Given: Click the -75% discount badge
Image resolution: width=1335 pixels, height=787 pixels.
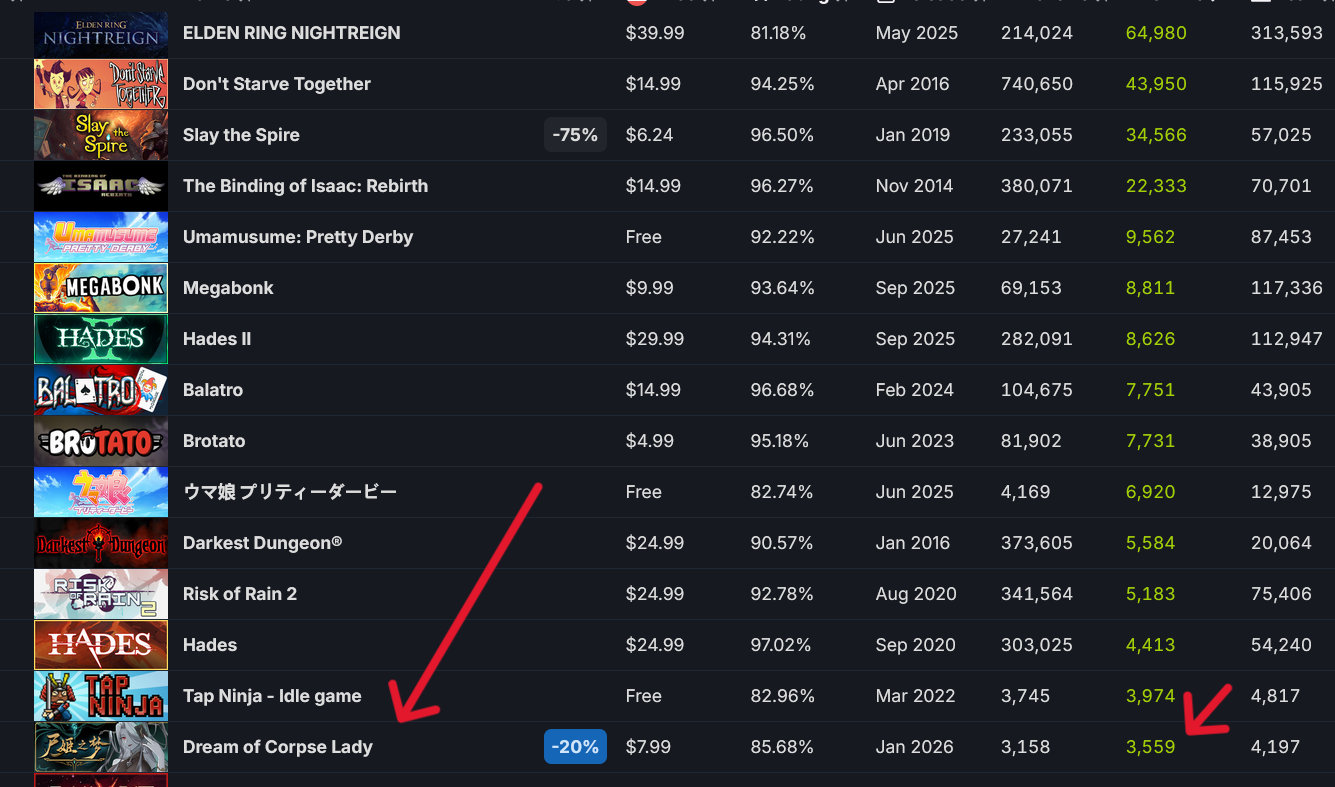Looking at the screenshot, I should [x=575, y=135].
